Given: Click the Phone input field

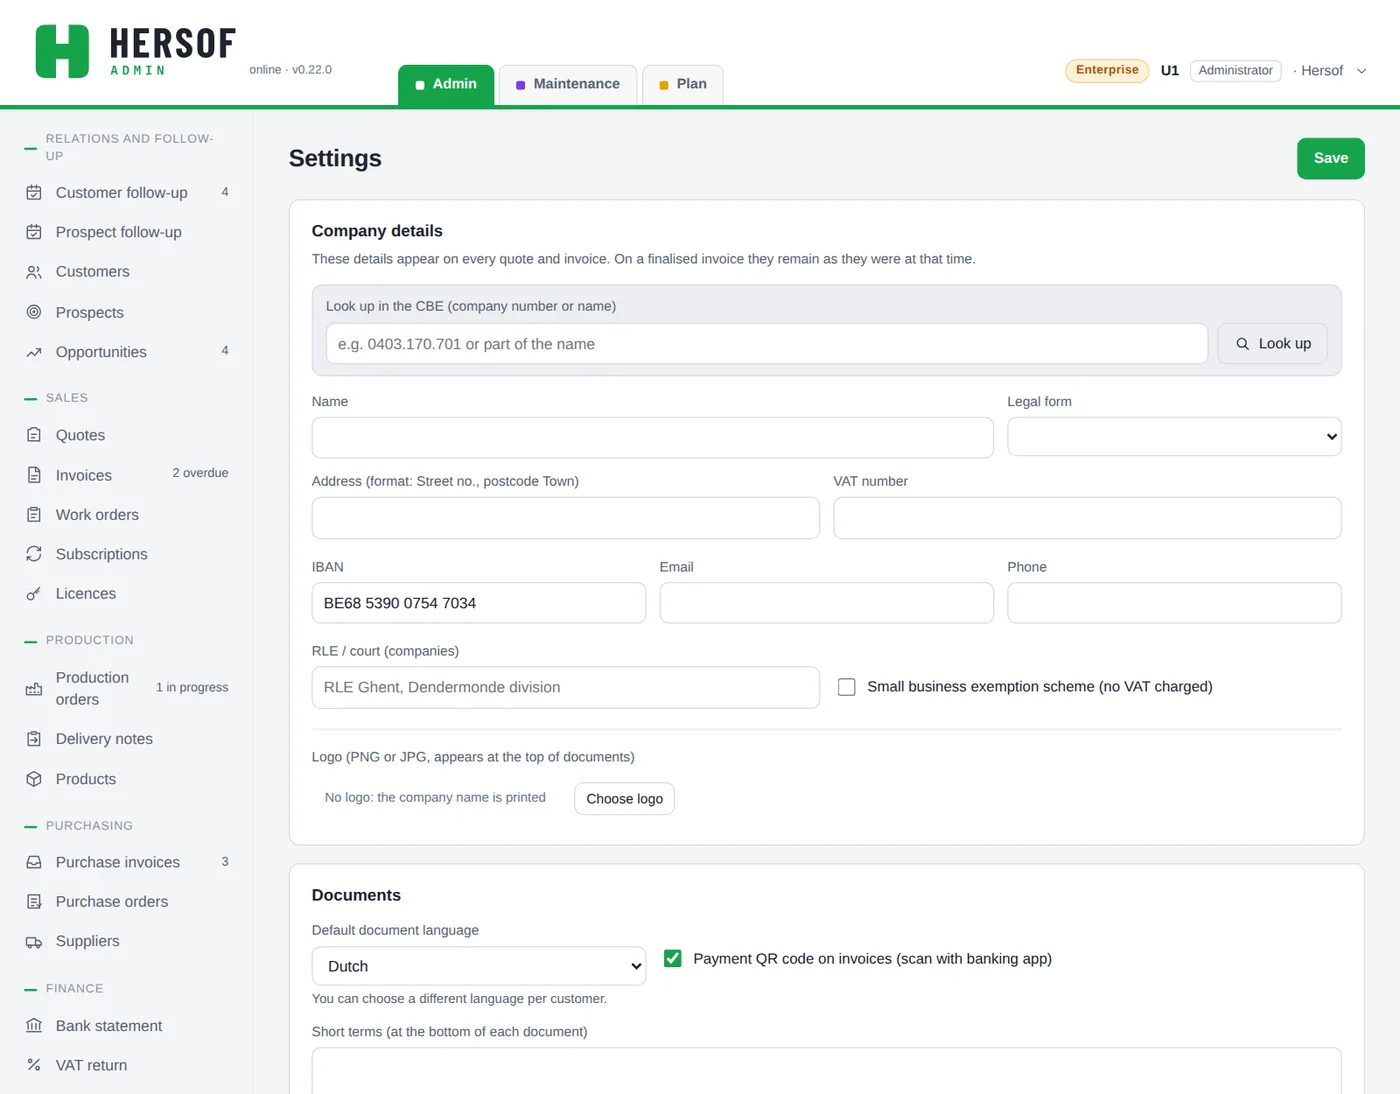Looking at the screenshot, I should click(1174, 603).
